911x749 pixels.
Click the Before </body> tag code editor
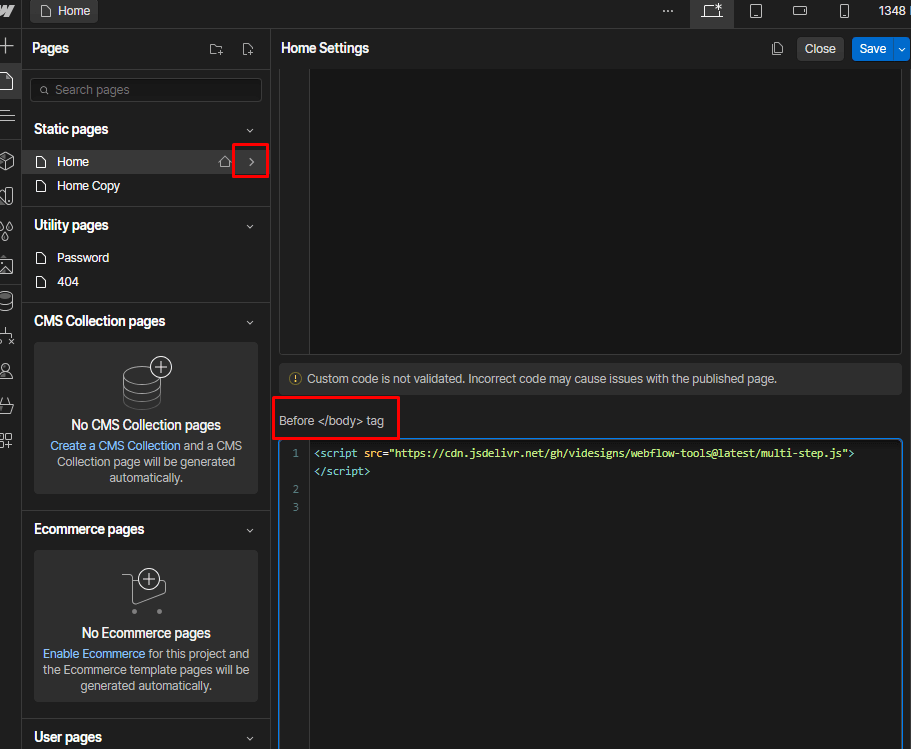pos(590,594)
